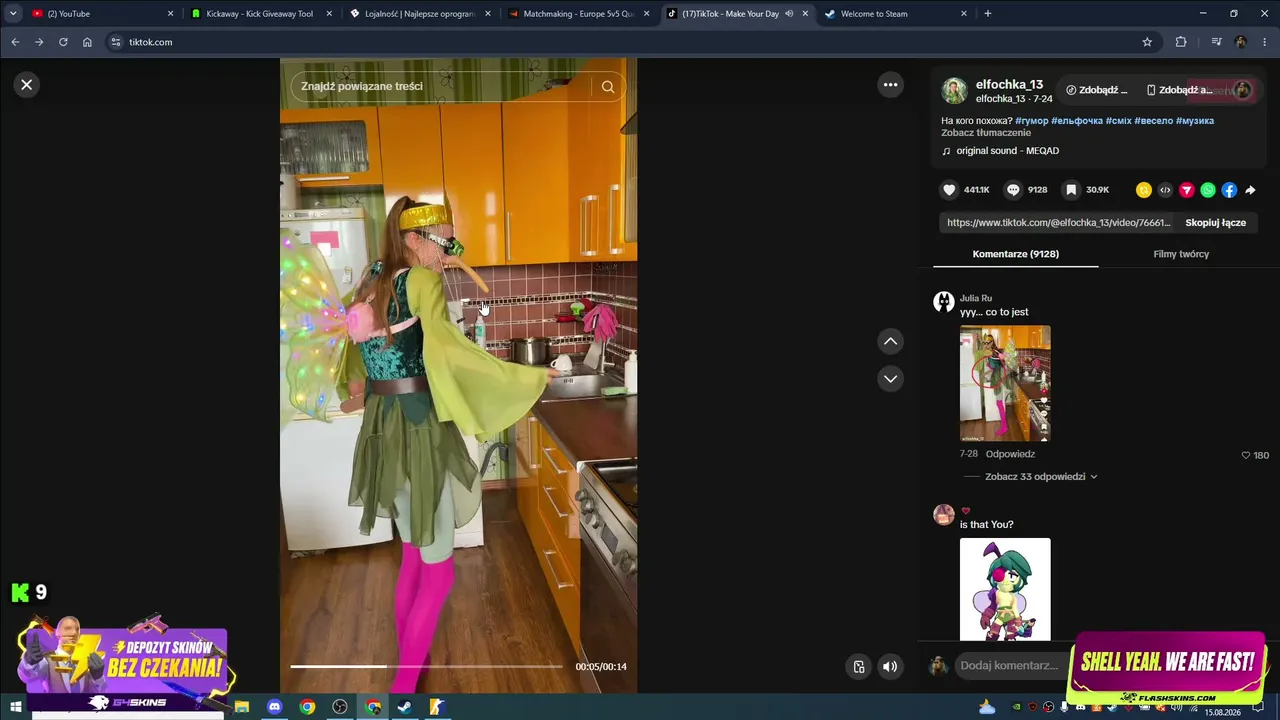Click the search magnifier icon over video
Viewport: 1280px width, 720px height.
click(608, 86)
